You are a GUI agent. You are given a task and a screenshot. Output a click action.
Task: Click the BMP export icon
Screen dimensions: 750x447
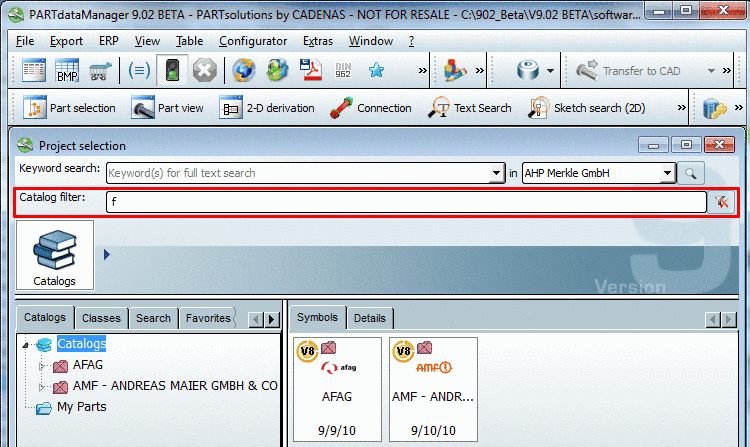coord(67,71)
